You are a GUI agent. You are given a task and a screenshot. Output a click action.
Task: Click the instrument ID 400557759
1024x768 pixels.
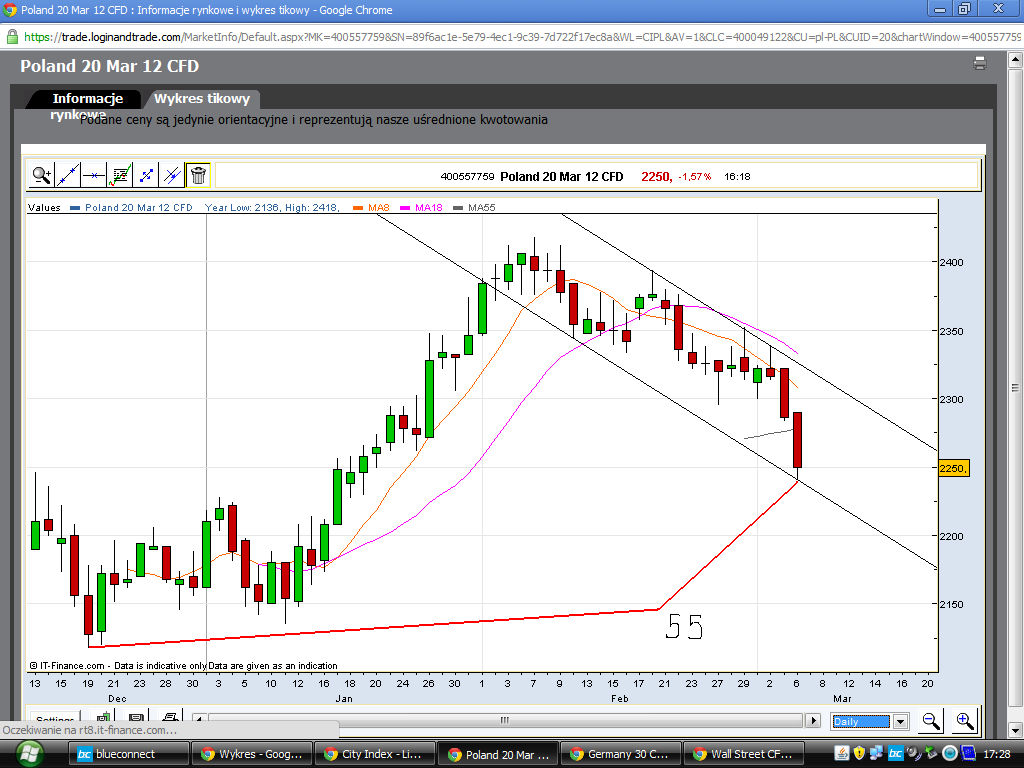(468, 176)
